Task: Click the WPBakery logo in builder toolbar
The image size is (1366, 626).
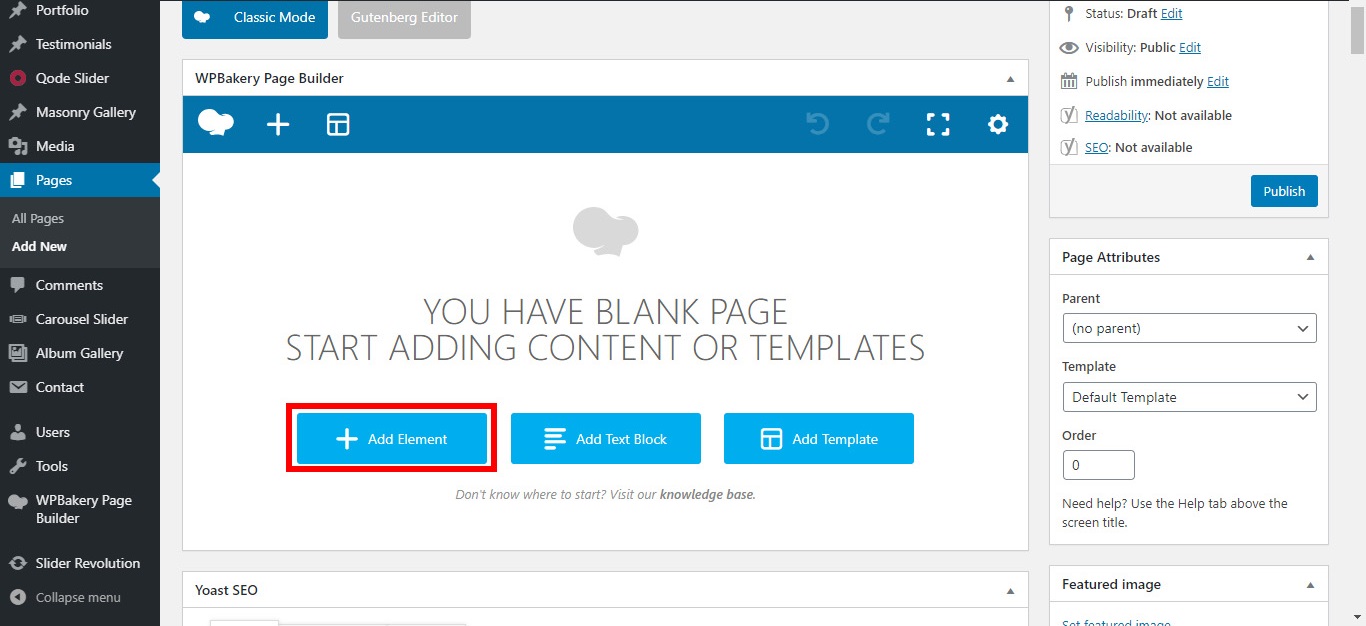Action: pos(216,124)
